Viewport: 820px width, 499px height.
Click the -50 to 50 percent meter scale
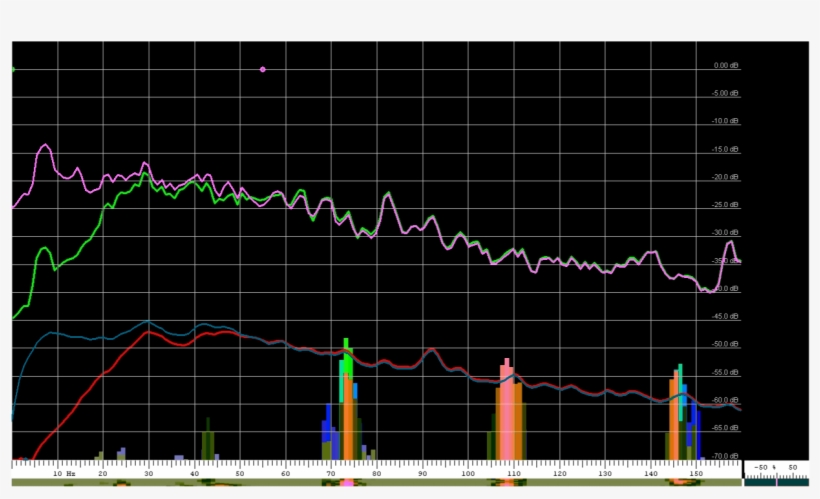coord(776,468)
